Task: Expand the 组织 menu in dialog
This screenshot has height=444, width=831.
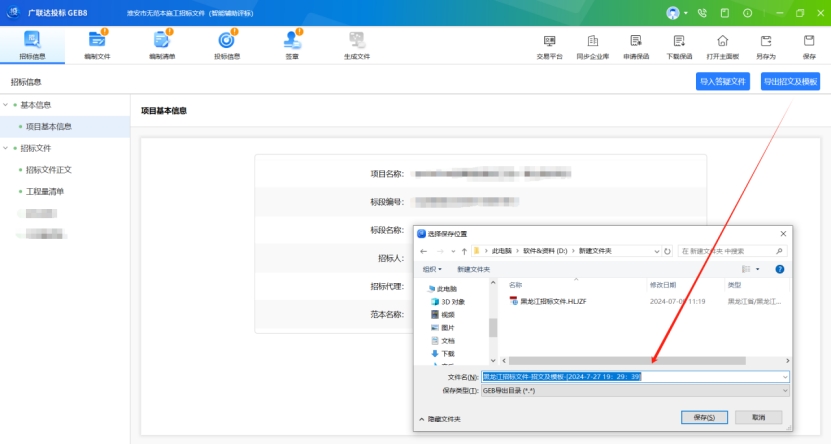Action: click(433, 269)
